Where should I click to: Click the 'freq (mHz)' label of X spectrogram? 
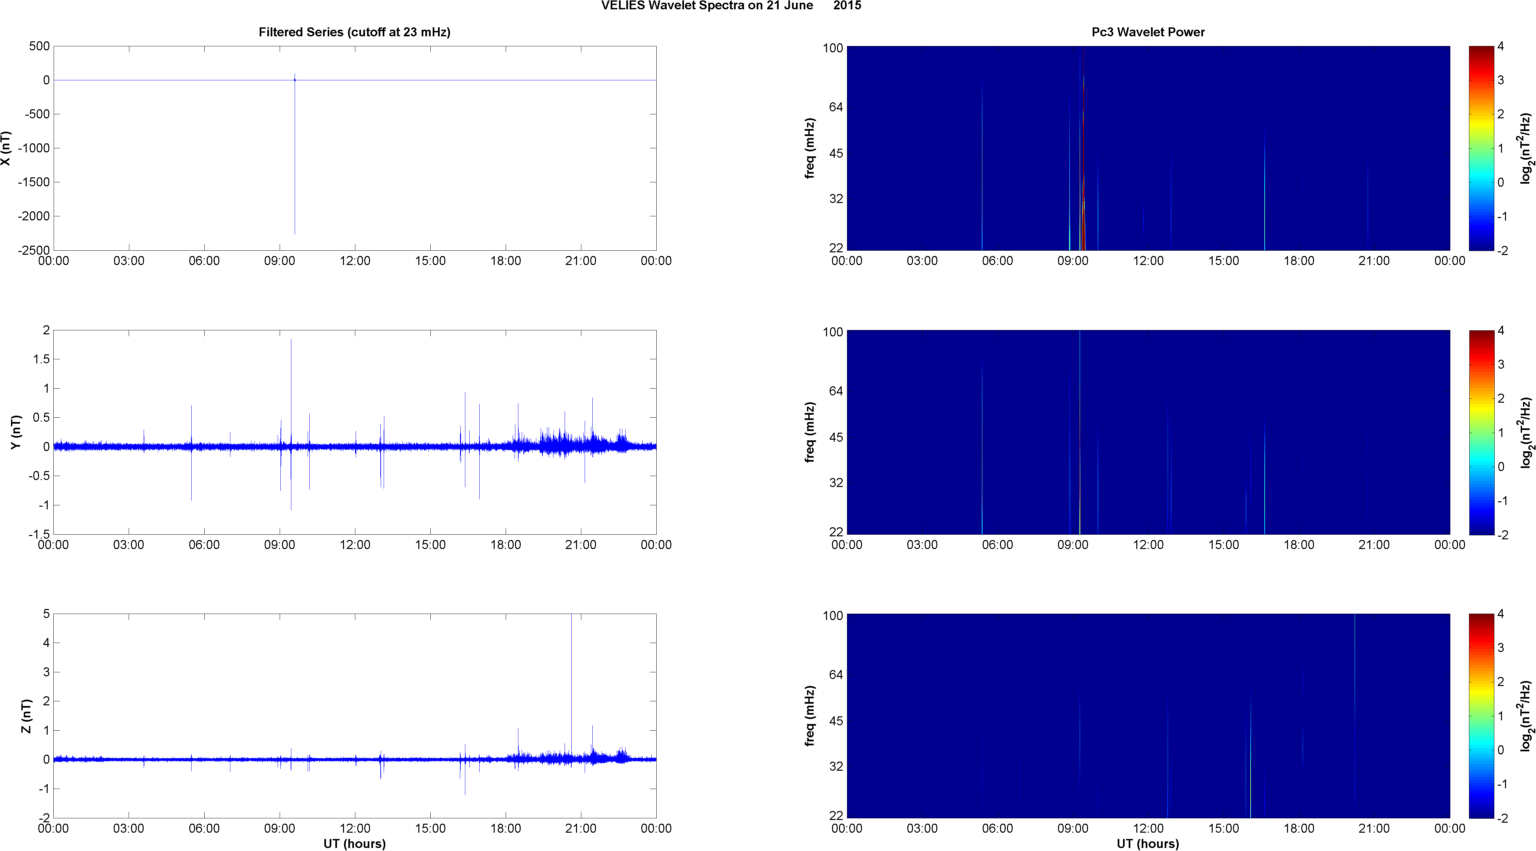click(810, 148)
